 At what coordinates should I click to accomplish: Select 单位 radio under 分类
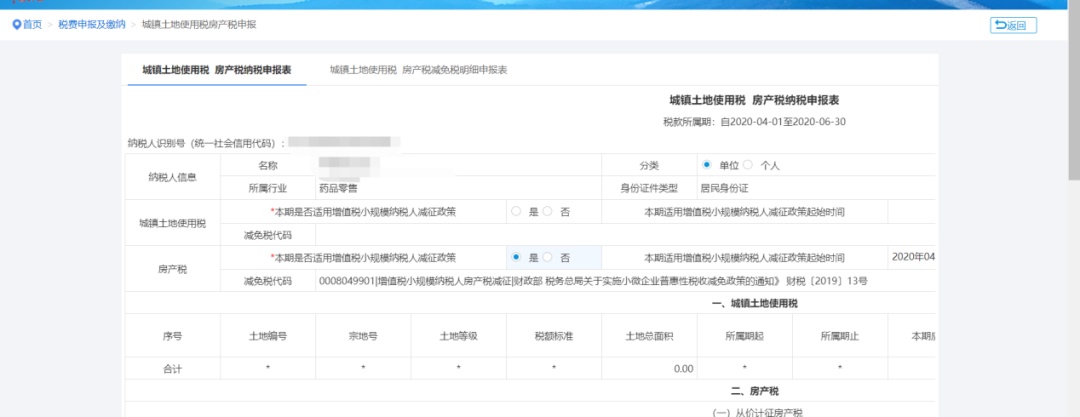[x=707, y=165]
